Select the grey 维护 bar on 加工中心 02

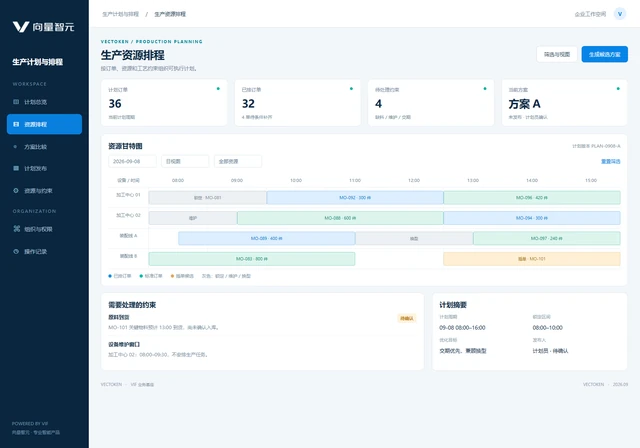click(x=193, y=218)
